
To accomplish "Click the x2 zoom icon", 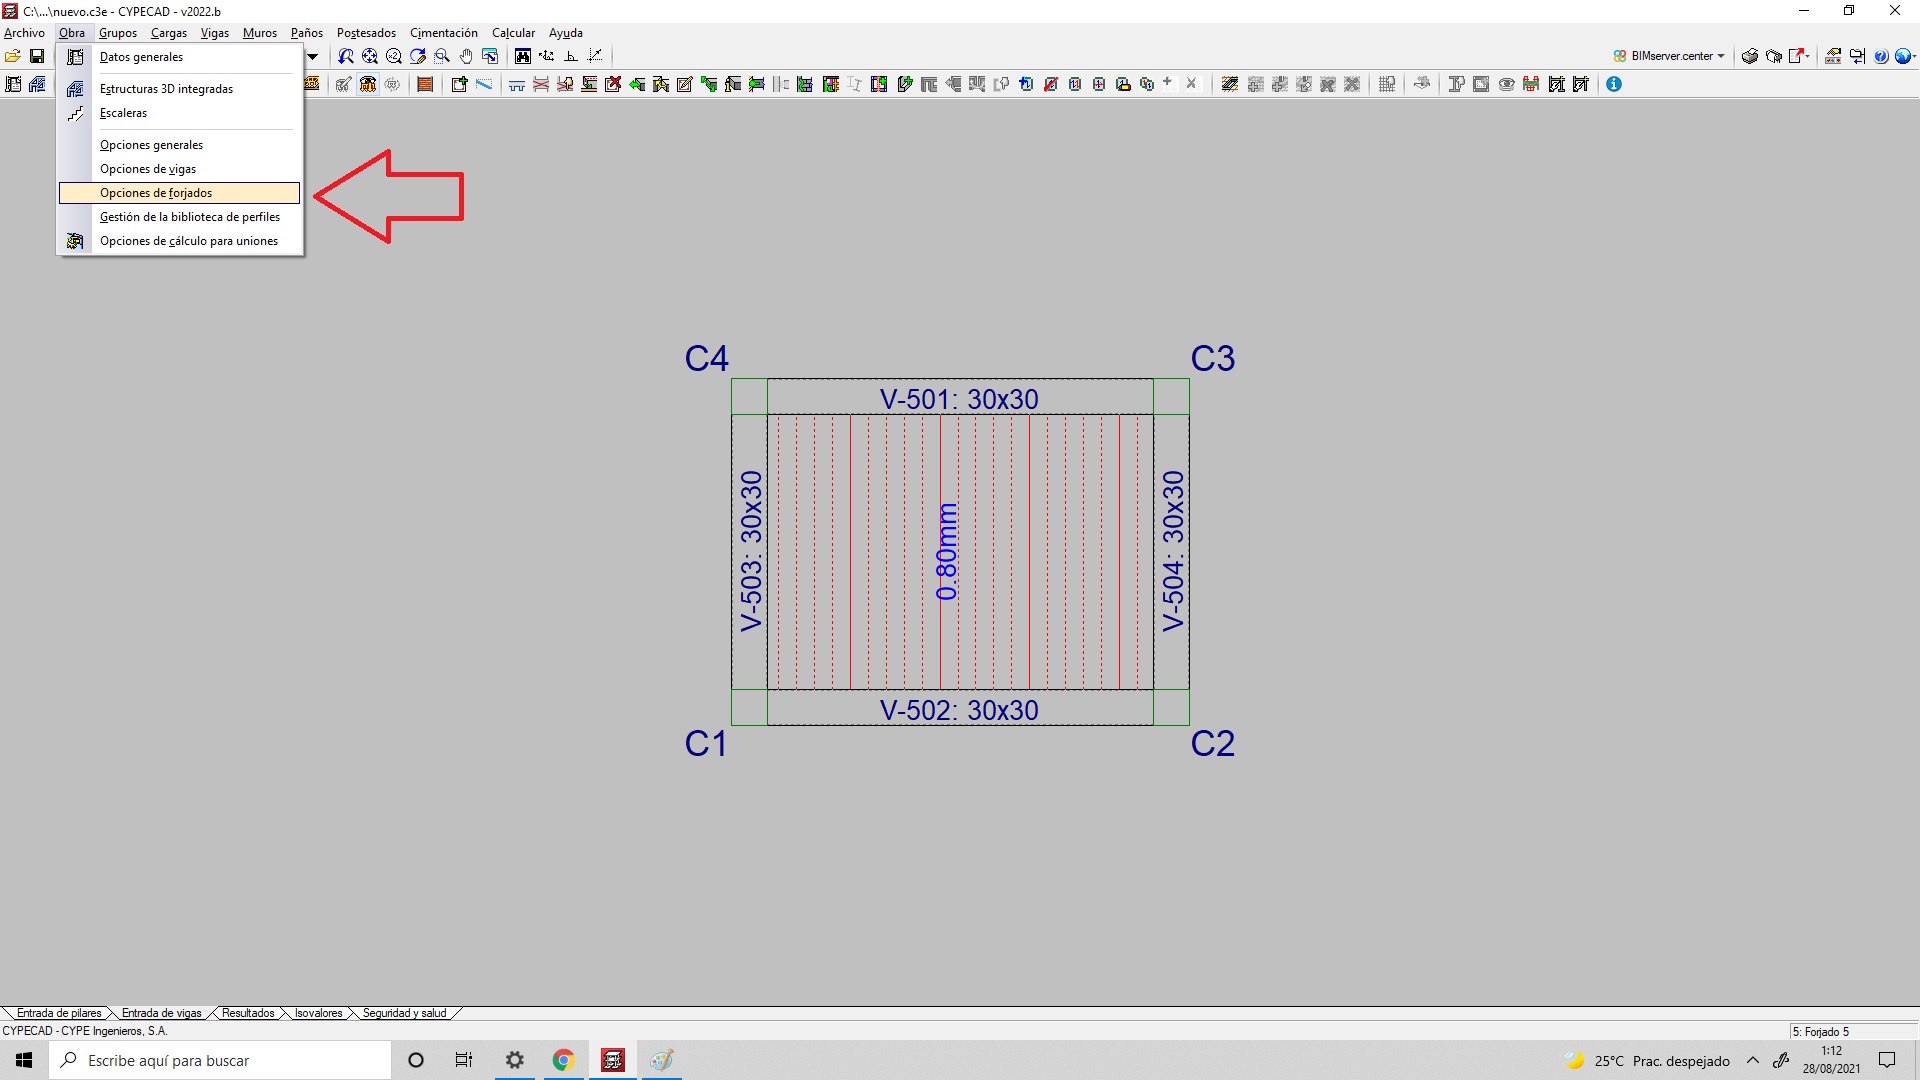I will click(394, 56).
